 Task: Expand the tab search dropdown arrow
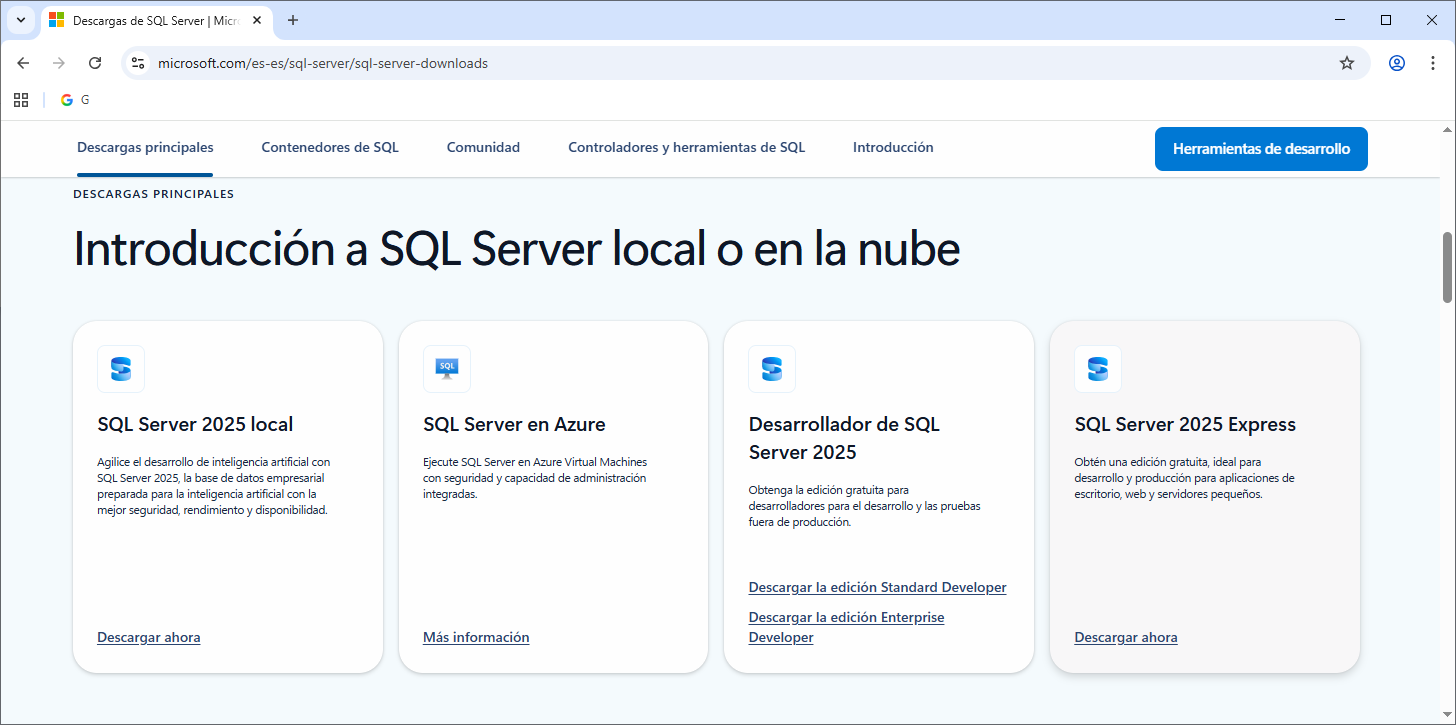[x=20, y=20]
